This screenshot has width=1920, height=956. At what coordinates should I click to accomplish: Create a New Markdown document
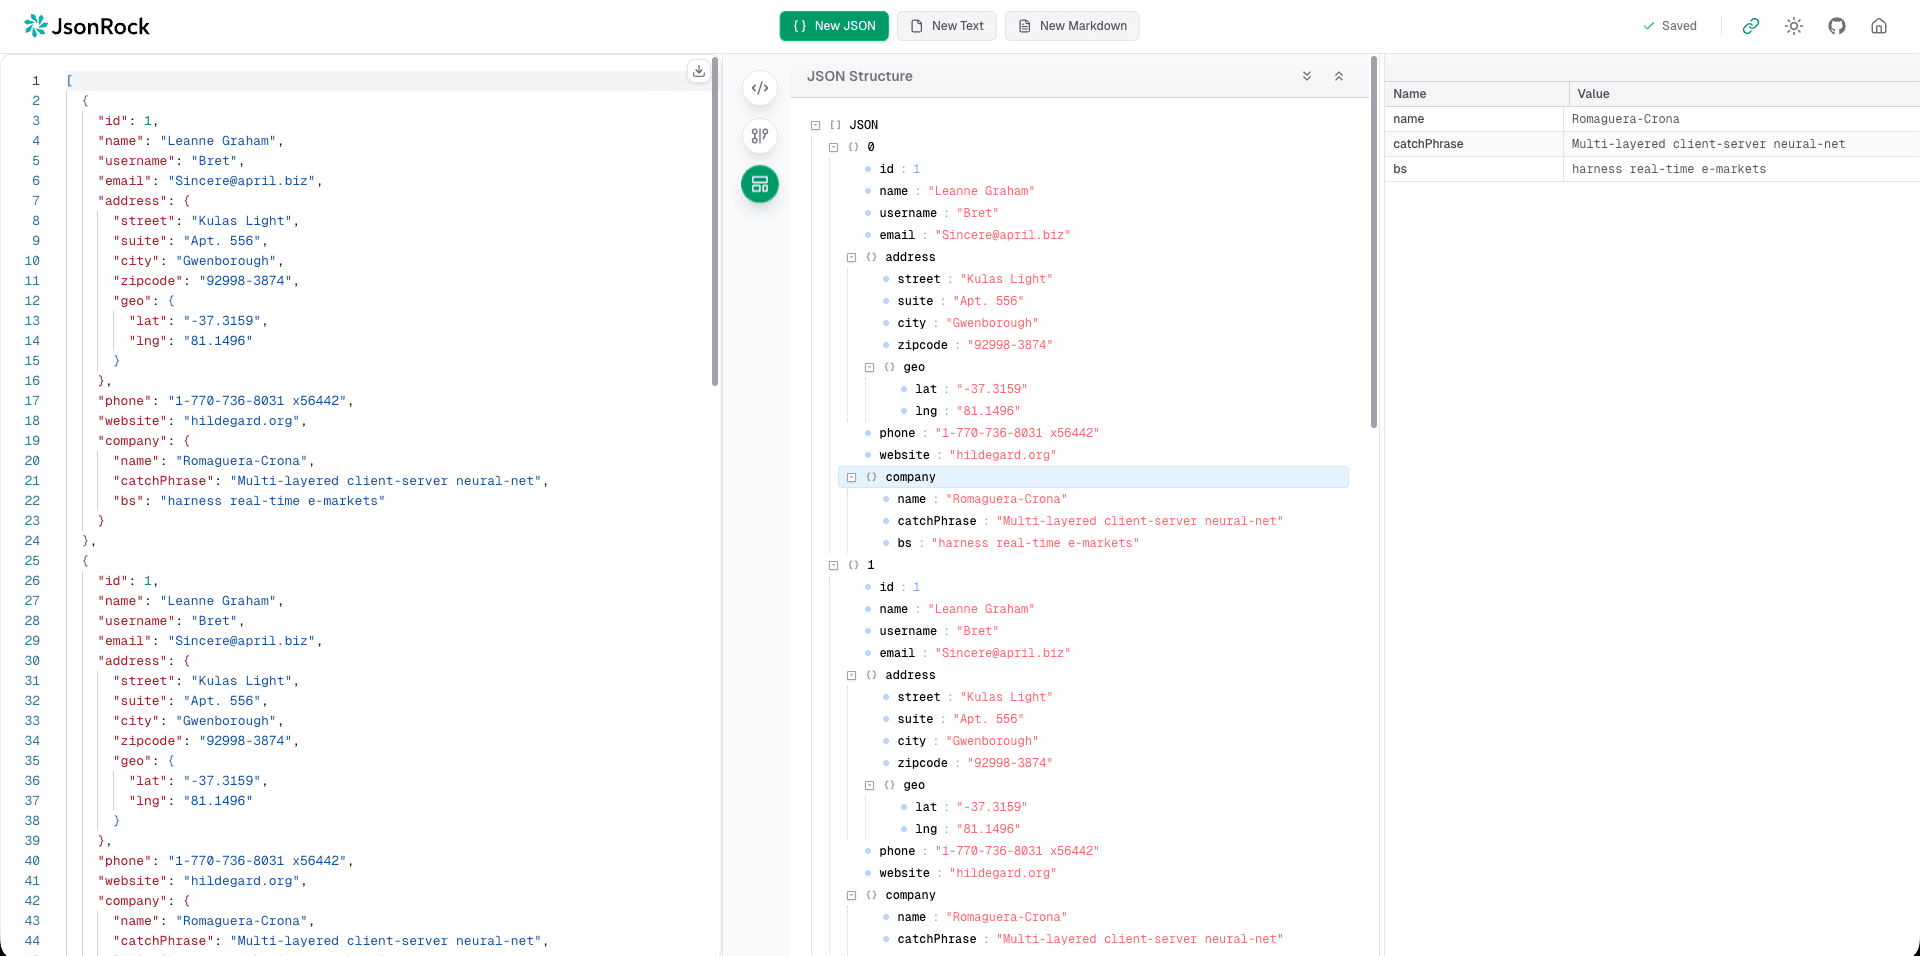(x=1072, y=26)
